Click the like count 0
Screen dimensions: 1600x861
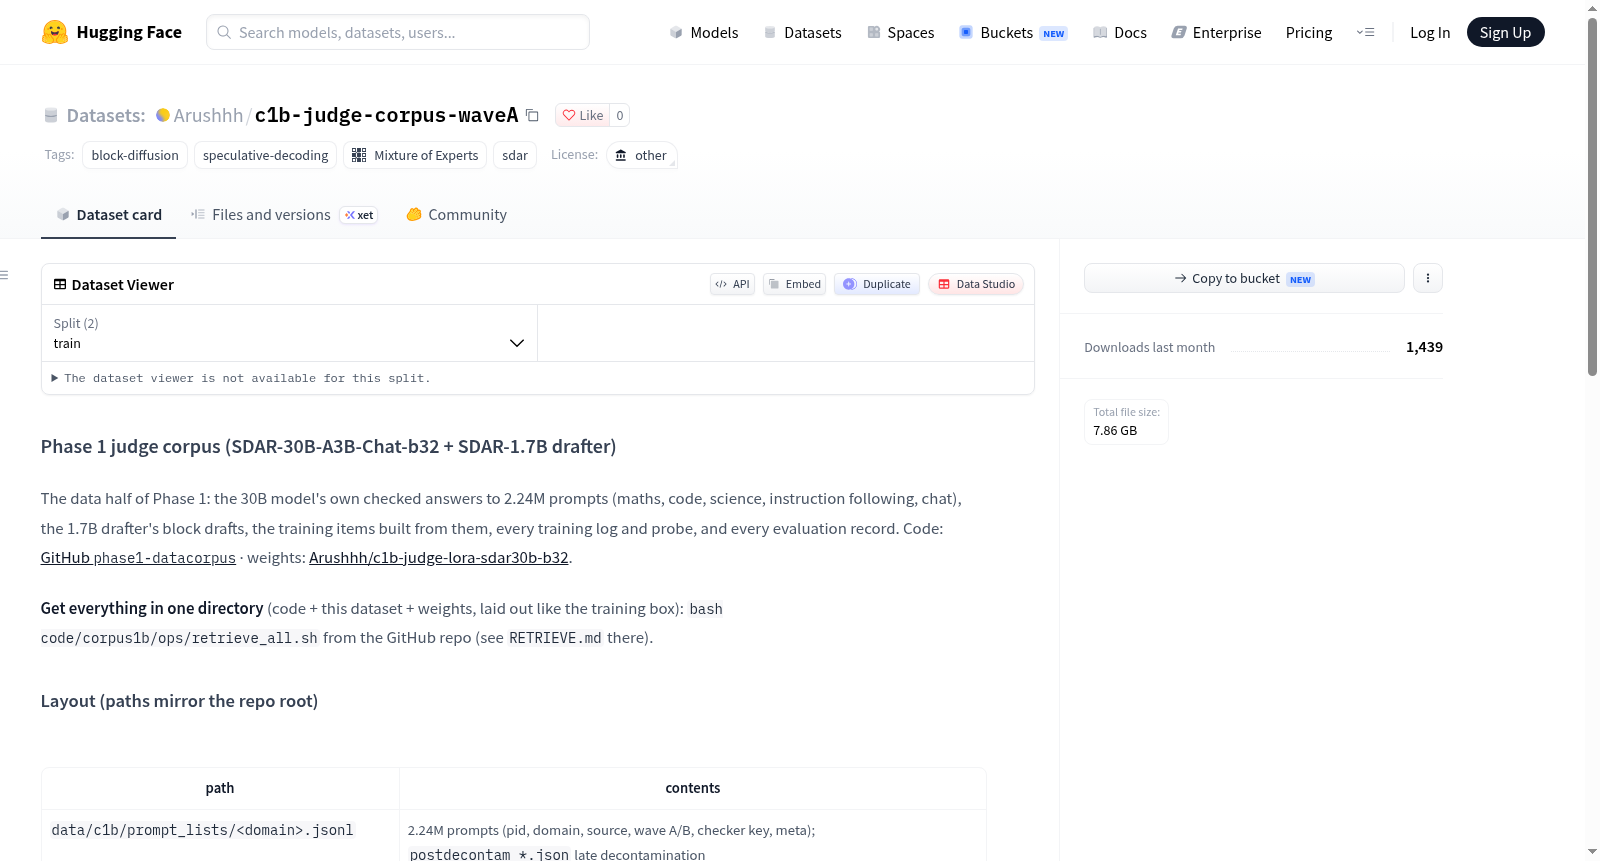620,115
